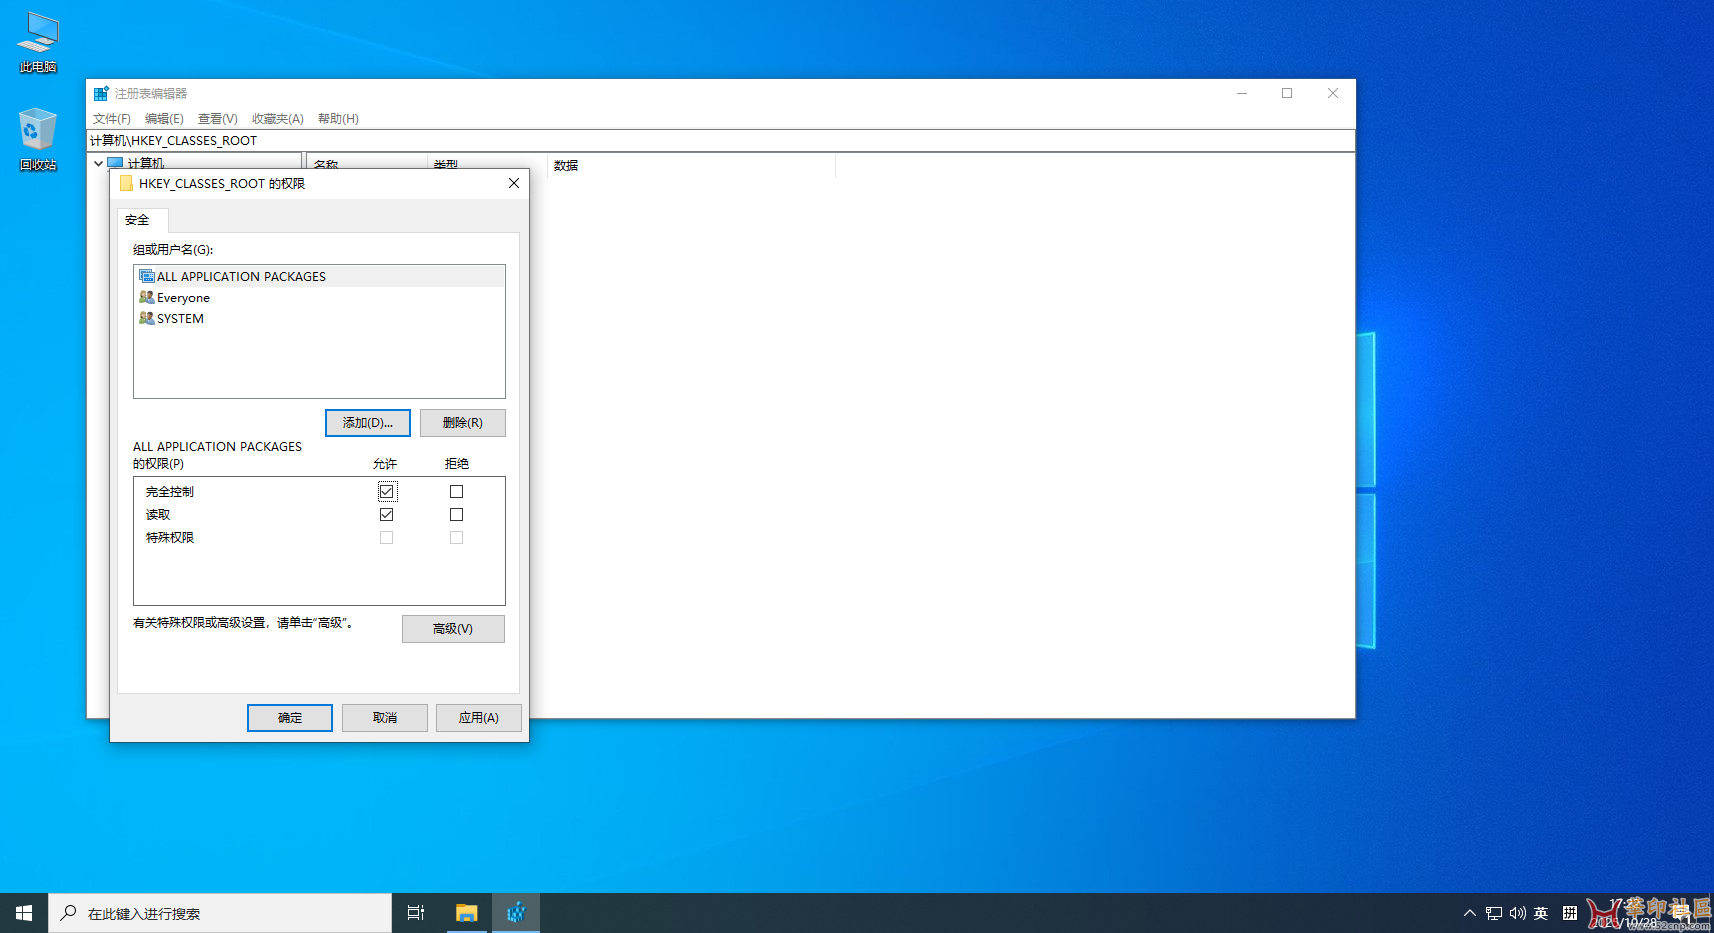Click the taskbar search box
Screen dimensions: 1714x933
point(220,912)
